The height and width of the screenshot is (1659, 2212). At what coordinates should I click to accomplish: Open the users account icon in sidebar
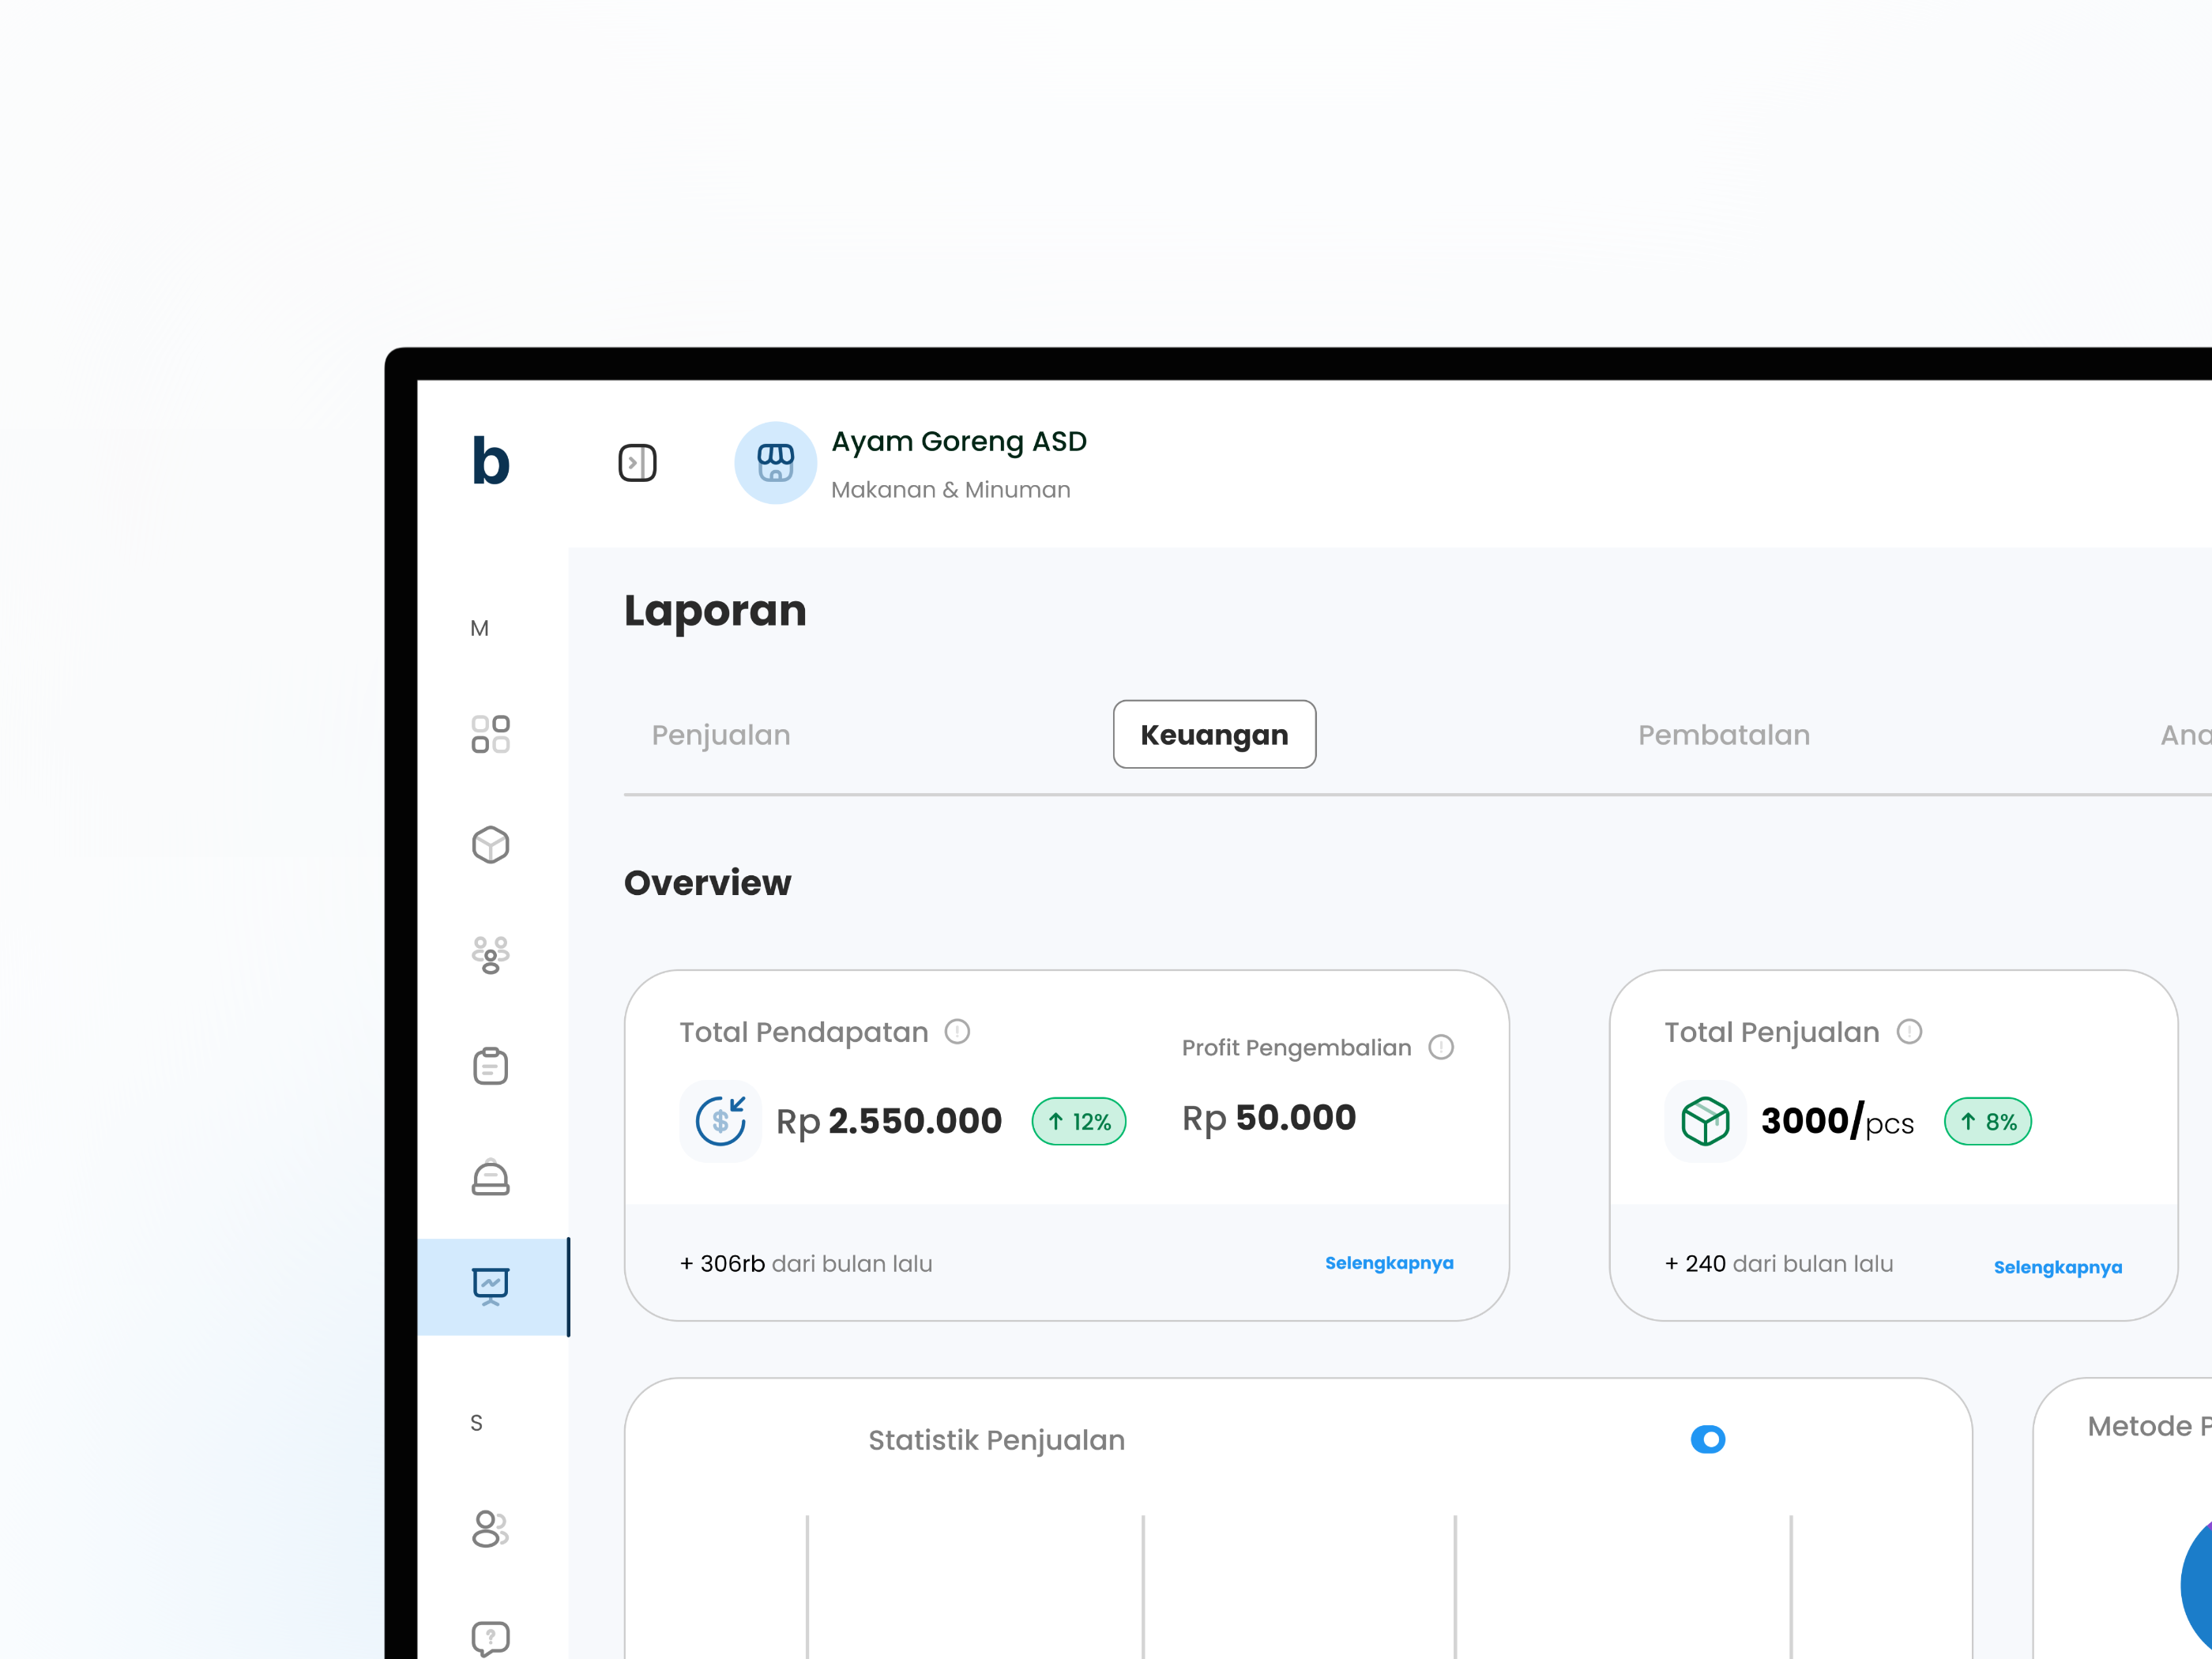(490, 1528)
